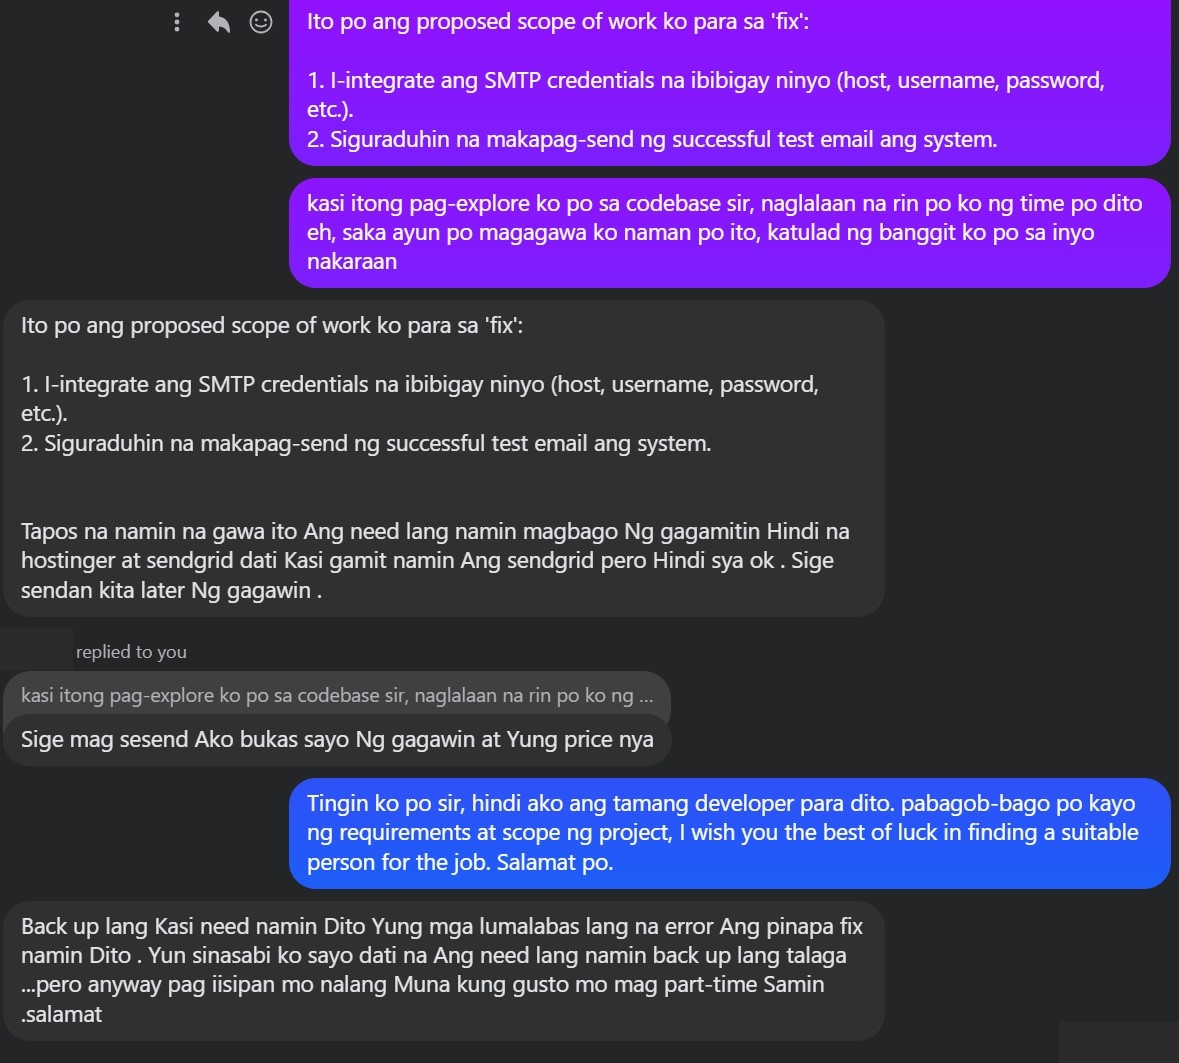Select the 'Sige mag sesend Ako bukas' message
1179x1063 pixels.
tap(337, 740)
